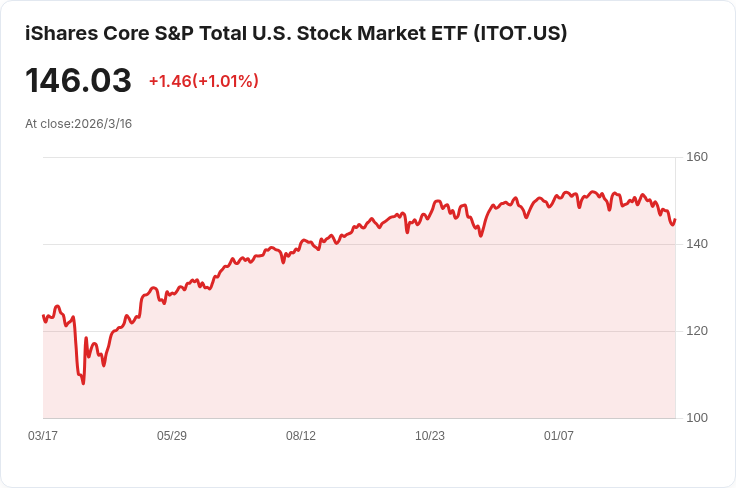This screenshot has width=736, height=488.
Task: Select the 100 y-axis label
Action: coord(697,418)
